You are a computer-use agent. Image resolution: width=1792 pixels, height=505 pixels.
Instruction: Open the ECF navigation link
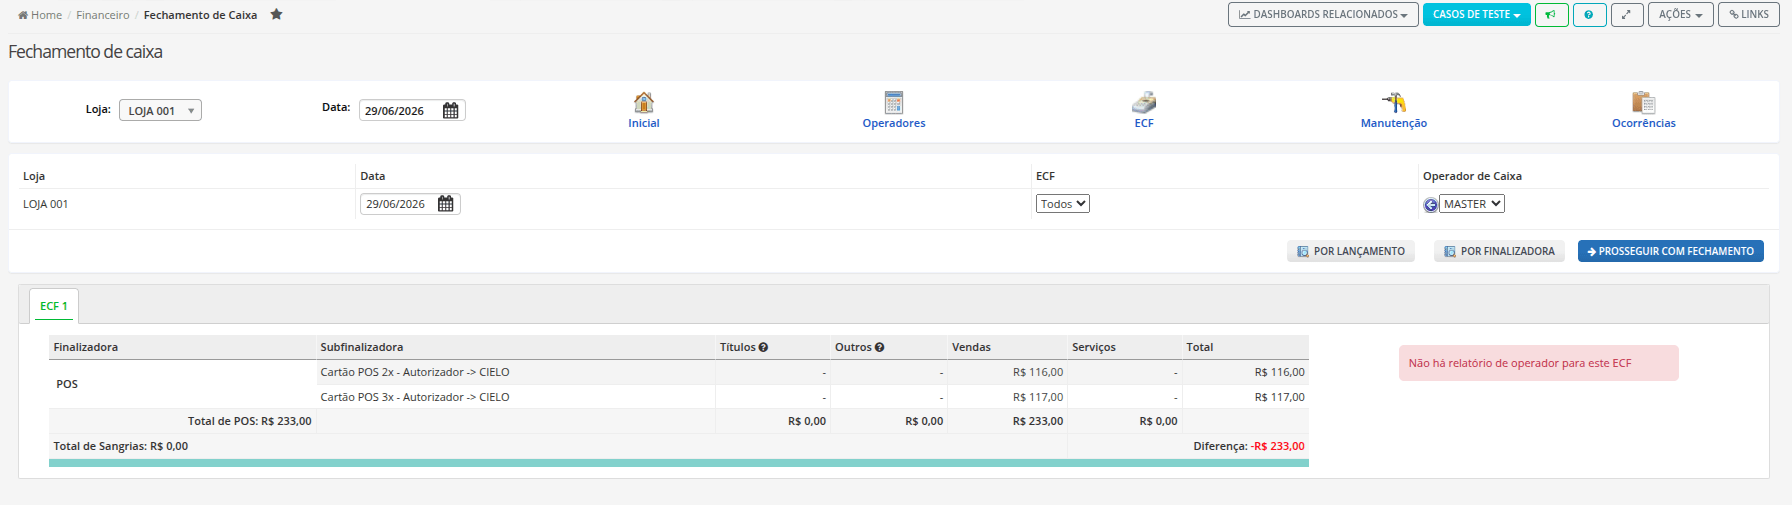[x=1144, y=123]
